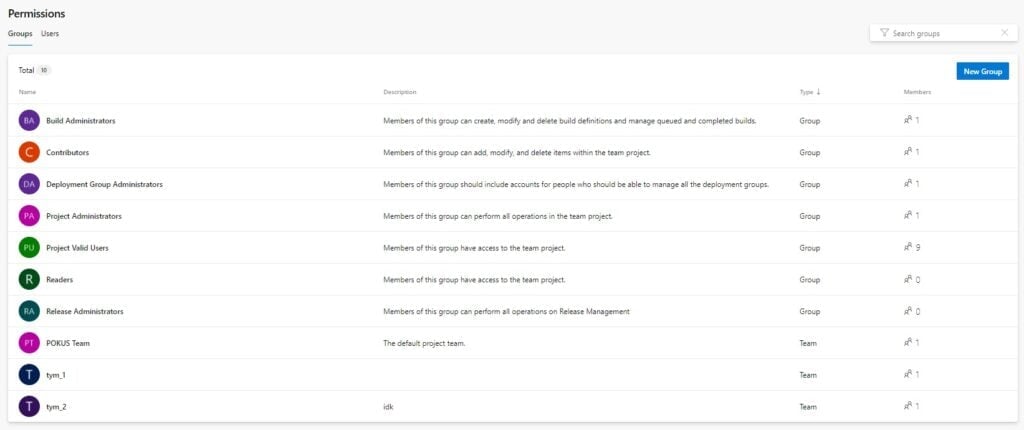Click the Deployment Group Administrators DA avatar
This screenshot has width=1024, height=430.
tap(29, 184)
